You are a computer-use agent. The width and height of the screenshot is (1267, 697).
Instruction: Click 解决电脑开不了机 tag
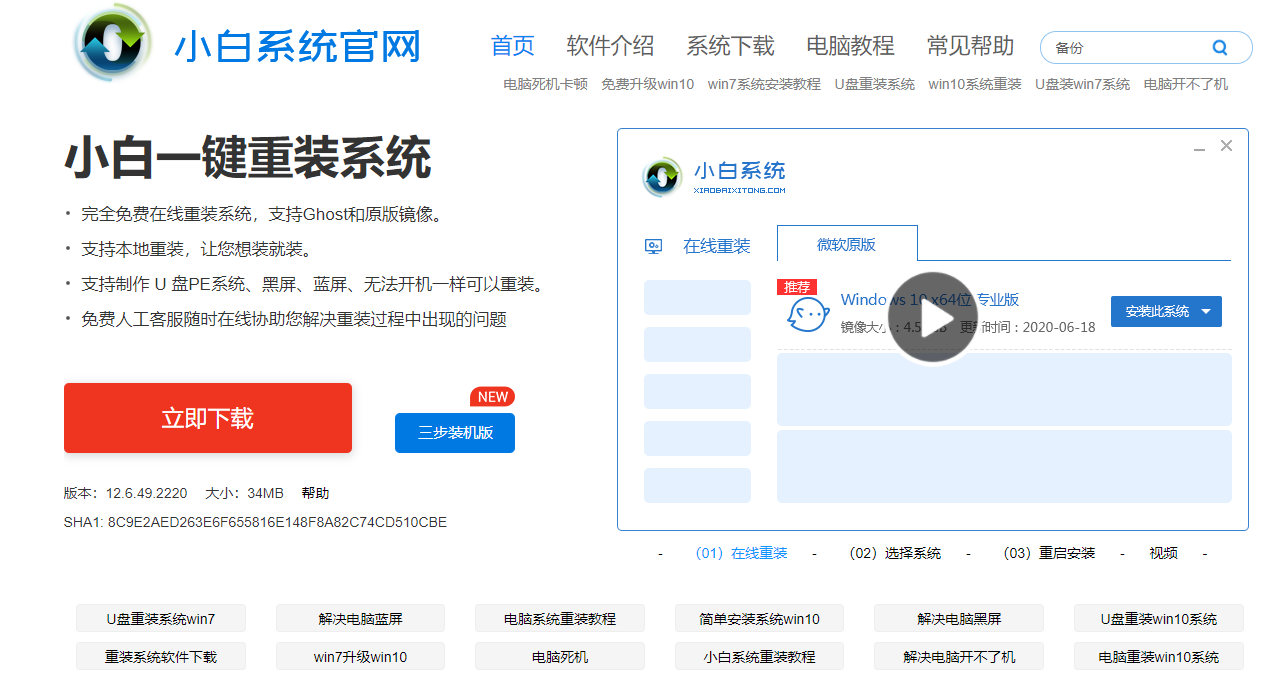point(959,656)
